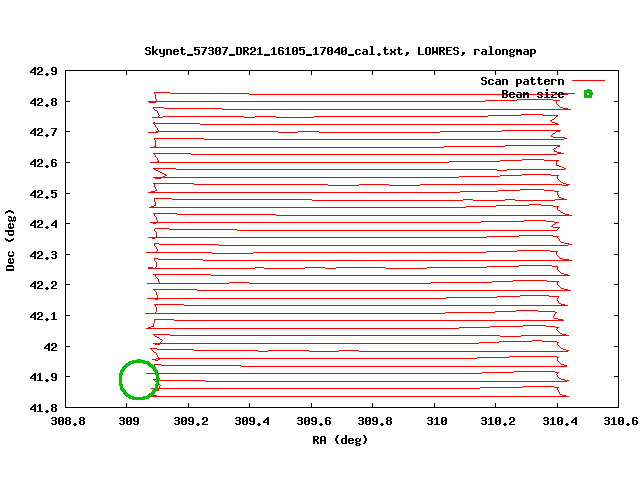Click the large green beam circle
Viewport: 640px width, 480px height.
[x=139, y=380]
